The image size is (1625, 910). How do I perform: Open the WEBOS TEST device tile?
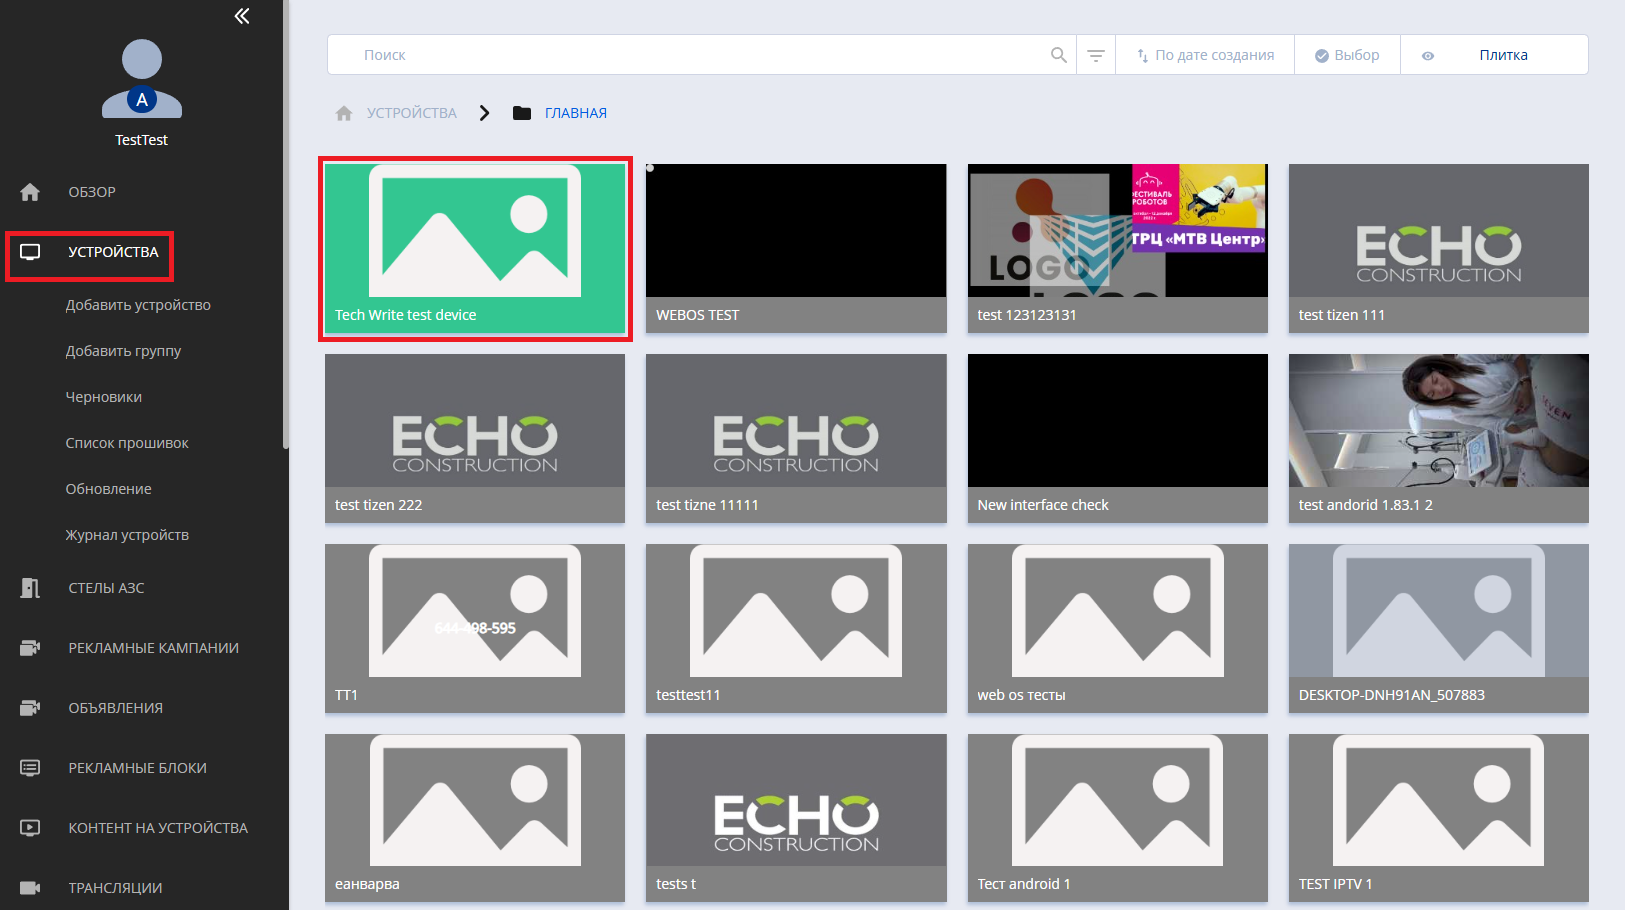(x=796, y=248)
